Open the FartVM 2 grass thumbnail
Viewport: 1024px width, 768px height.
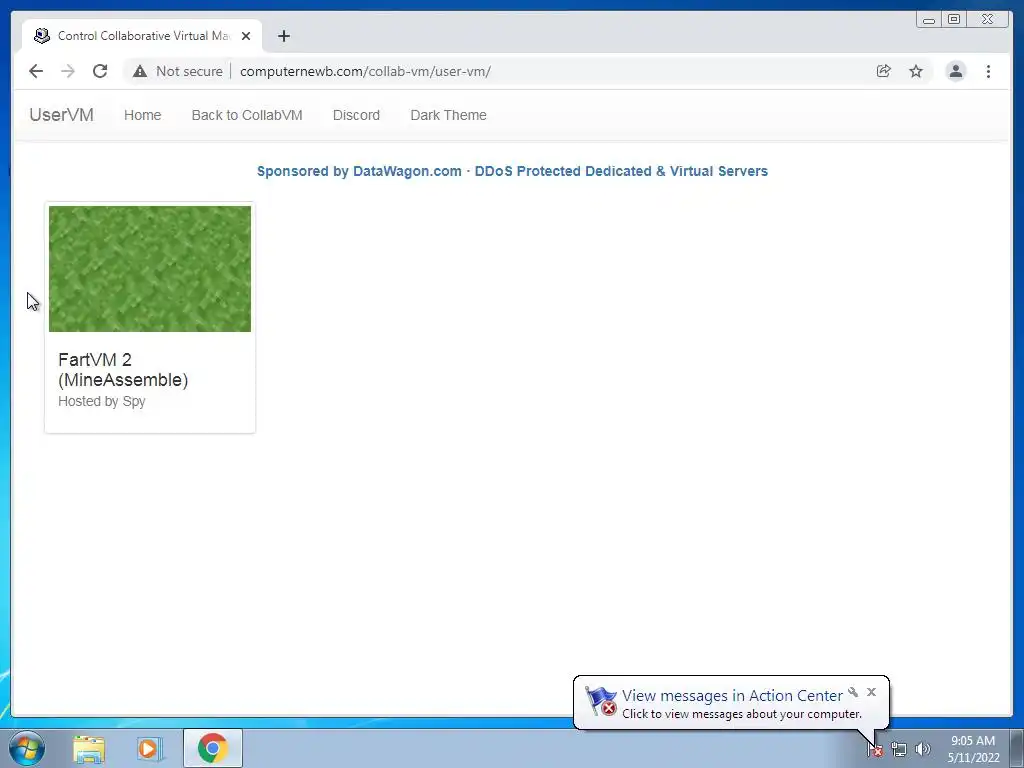point(150,268)
